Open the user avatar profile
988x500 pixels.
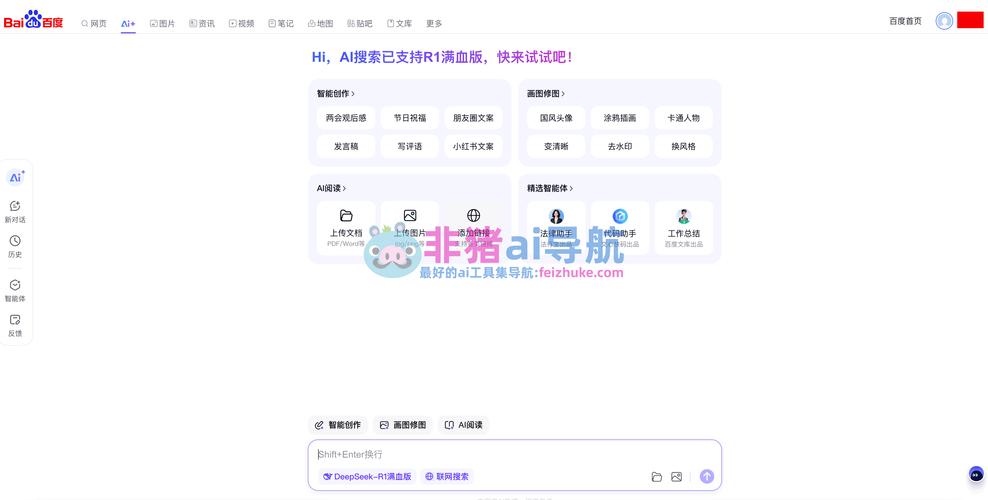[x=944, y=21]
